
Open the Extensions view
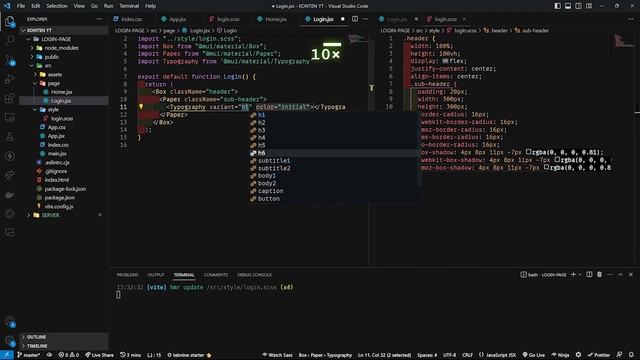[10, 98]
